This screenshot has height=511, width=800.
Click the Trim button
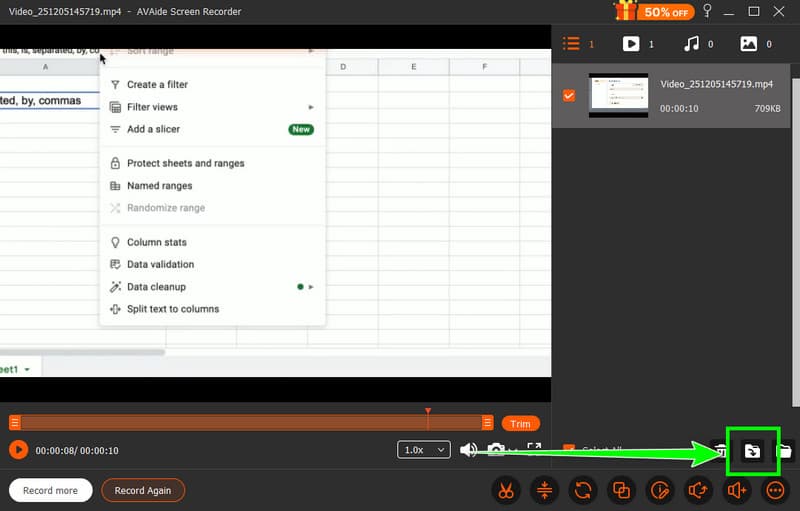tap(520, 423)
